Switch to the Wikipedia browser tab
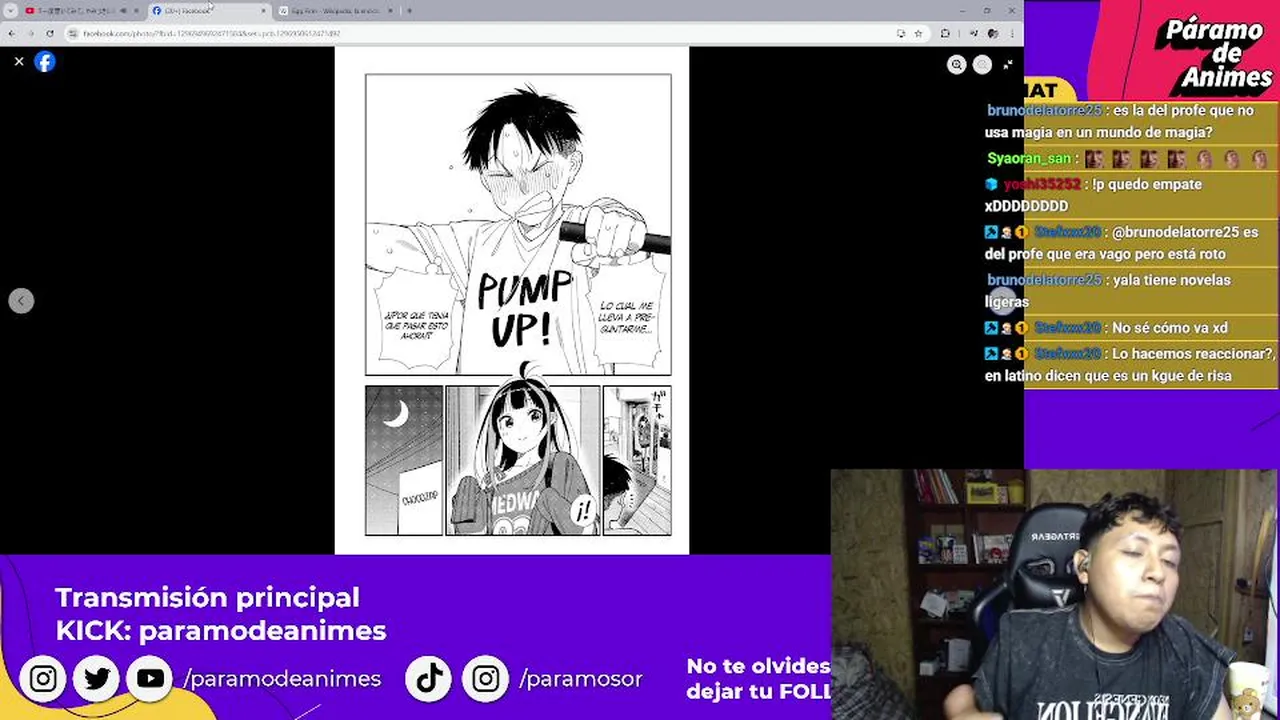The height and width of the screenshot is (720, 1280). 335,11
